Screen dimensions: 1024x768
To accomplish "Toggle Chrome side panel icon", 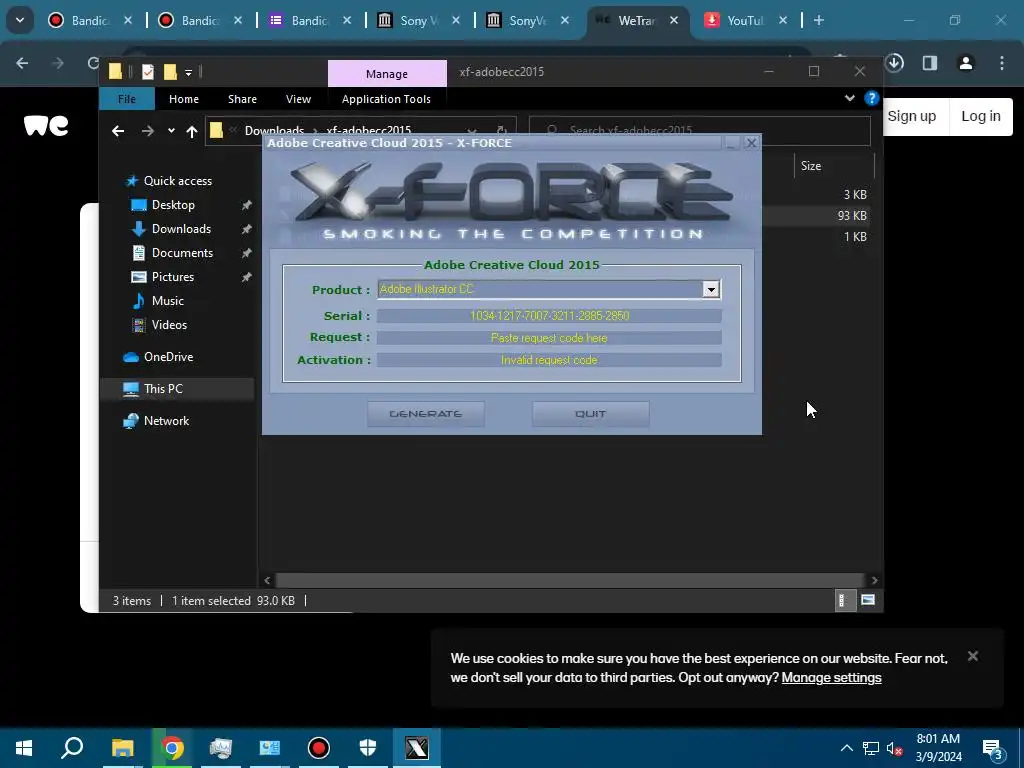I will pos(930,63).
